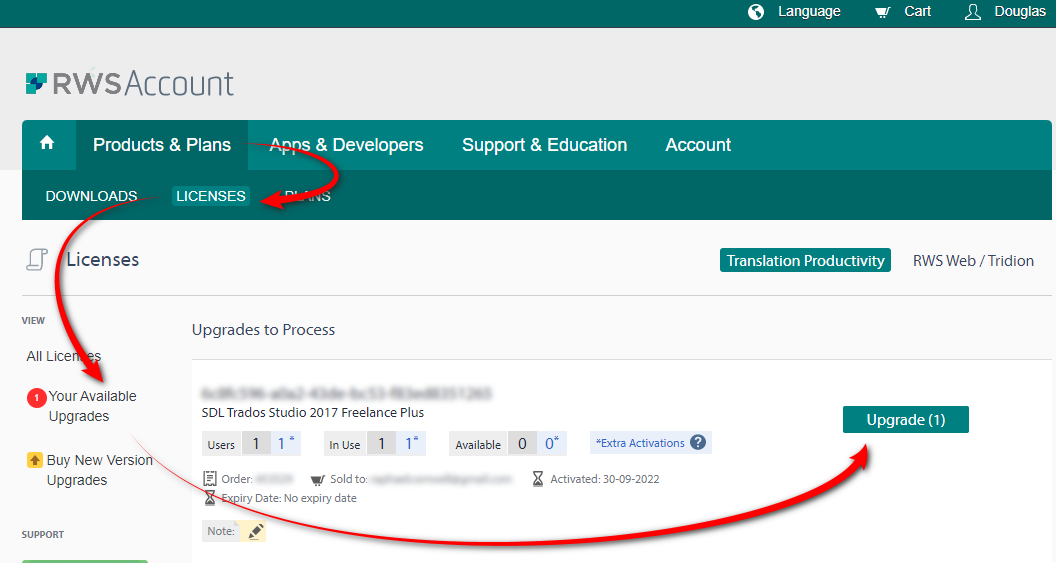1056x563 pixels.
Task: Click the red notification badge for upgrades
Action: tap(36, 398)
